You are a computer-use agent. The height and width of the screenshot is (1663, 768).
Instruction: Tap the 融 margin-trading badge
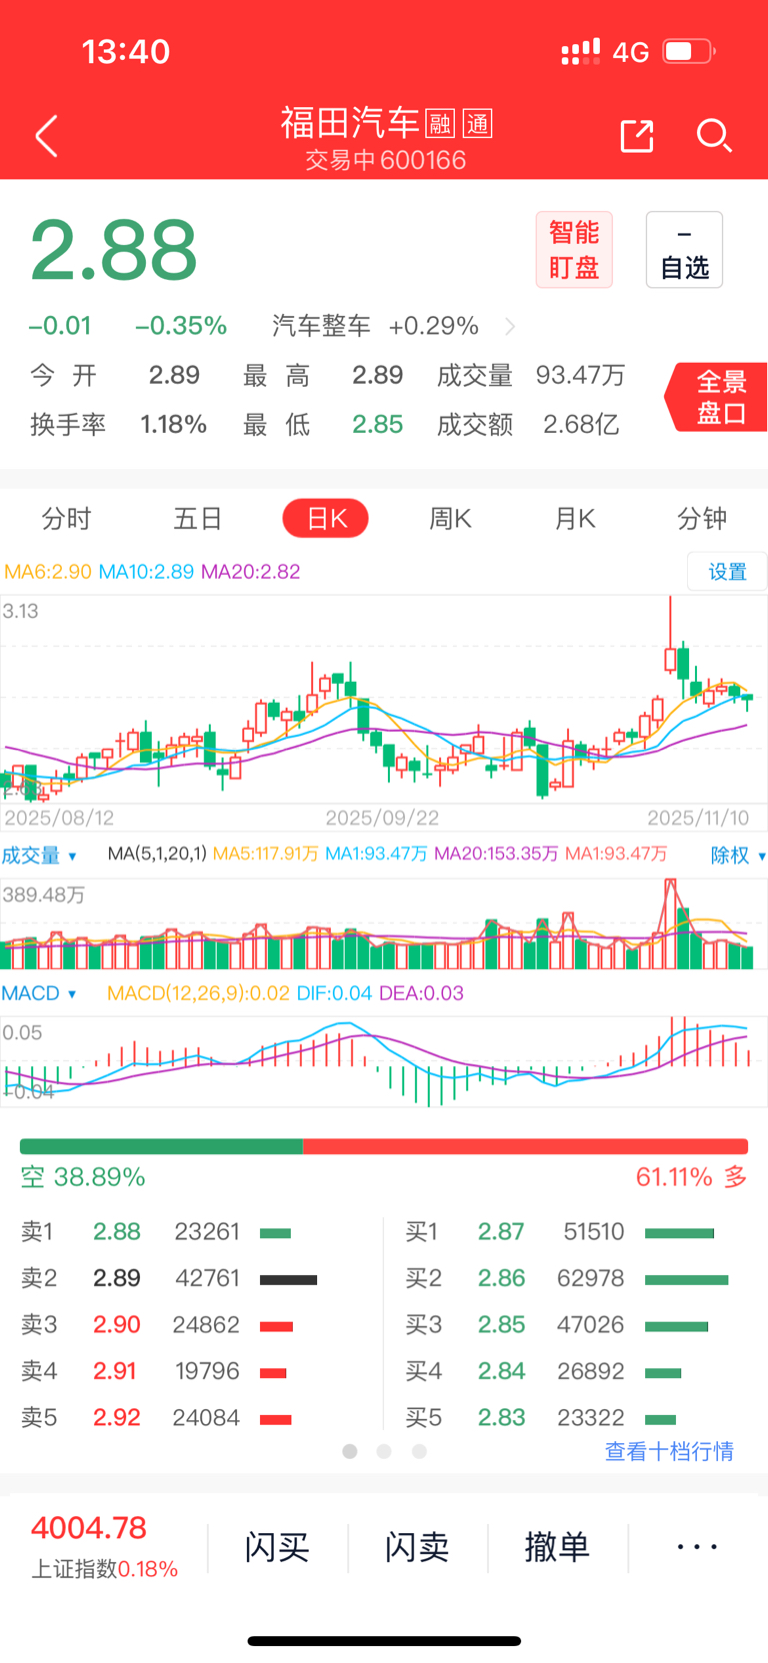click(x=440, y=123)
